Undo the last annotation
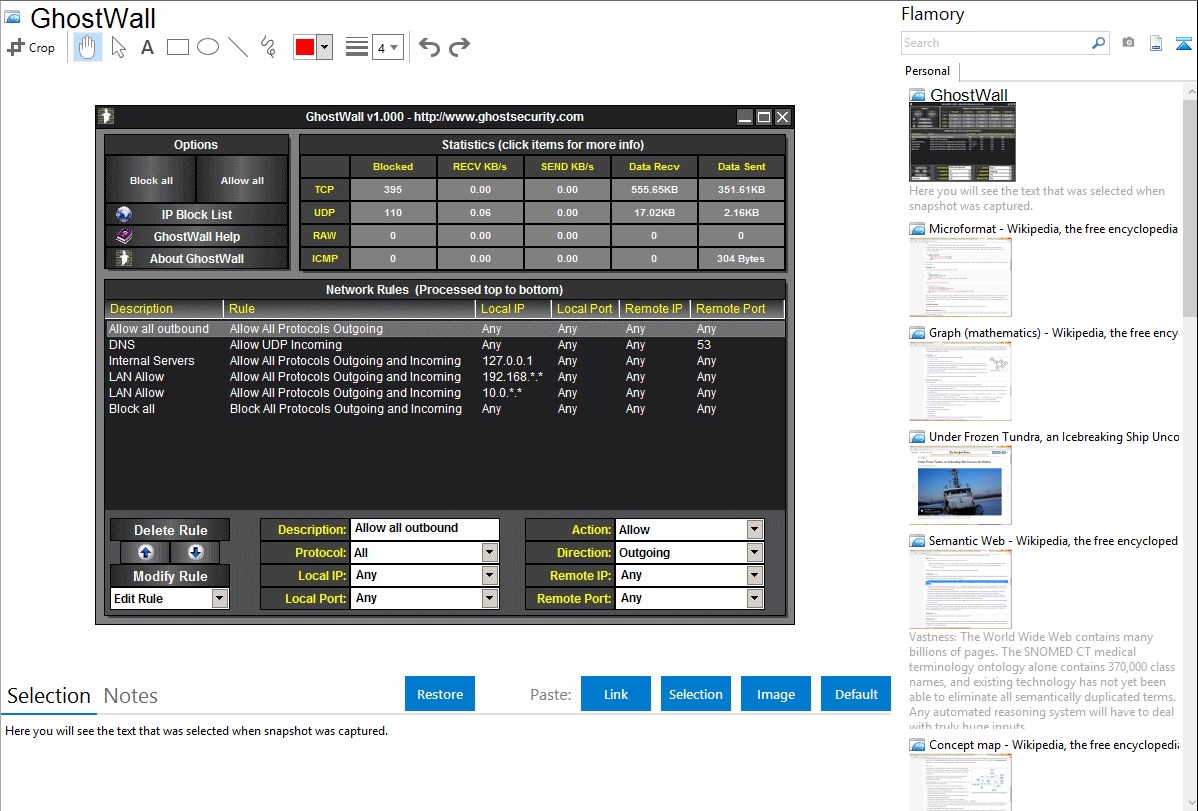This screenshot has width=1198, height=811. coord(429,47)
